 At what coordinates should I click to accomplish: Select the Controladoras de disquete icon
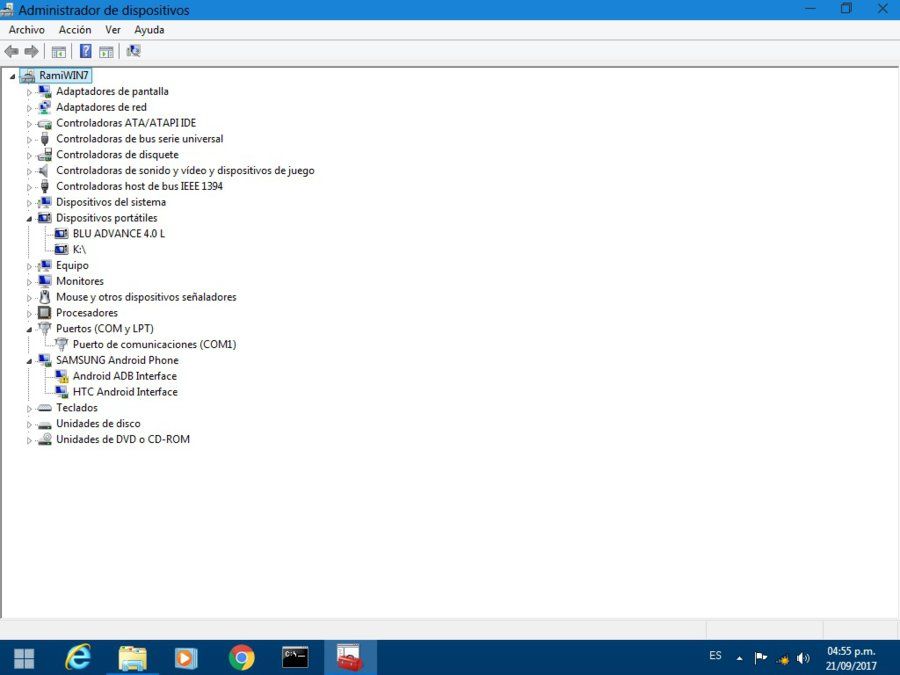[44, 154]
